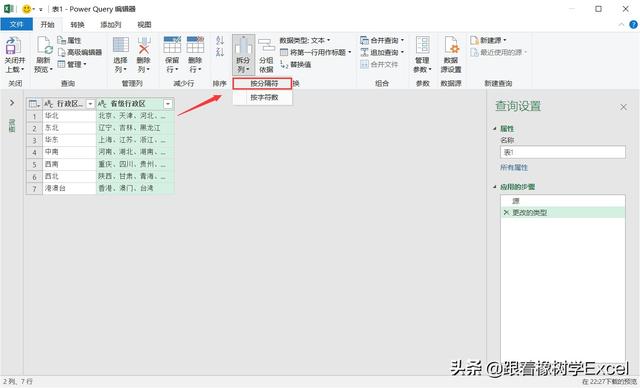Sort descending with the Z-A icon
640x388 pixels.
[x=220, y=52]
